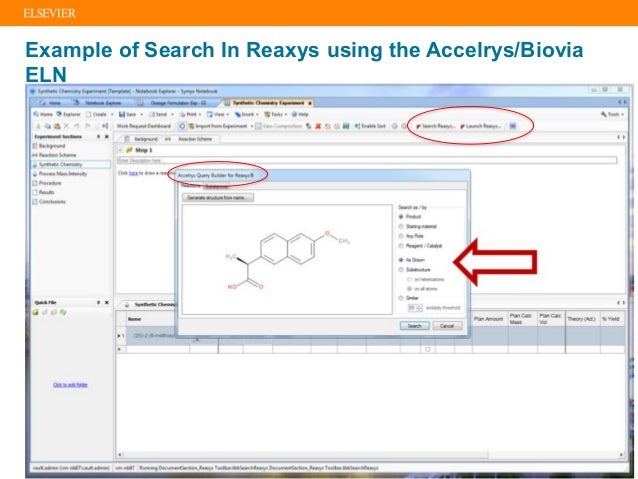The height and width of the screenshot is (479, 638).
Task: Click the Step 1 description input field
Action: (x=367, y=160)
